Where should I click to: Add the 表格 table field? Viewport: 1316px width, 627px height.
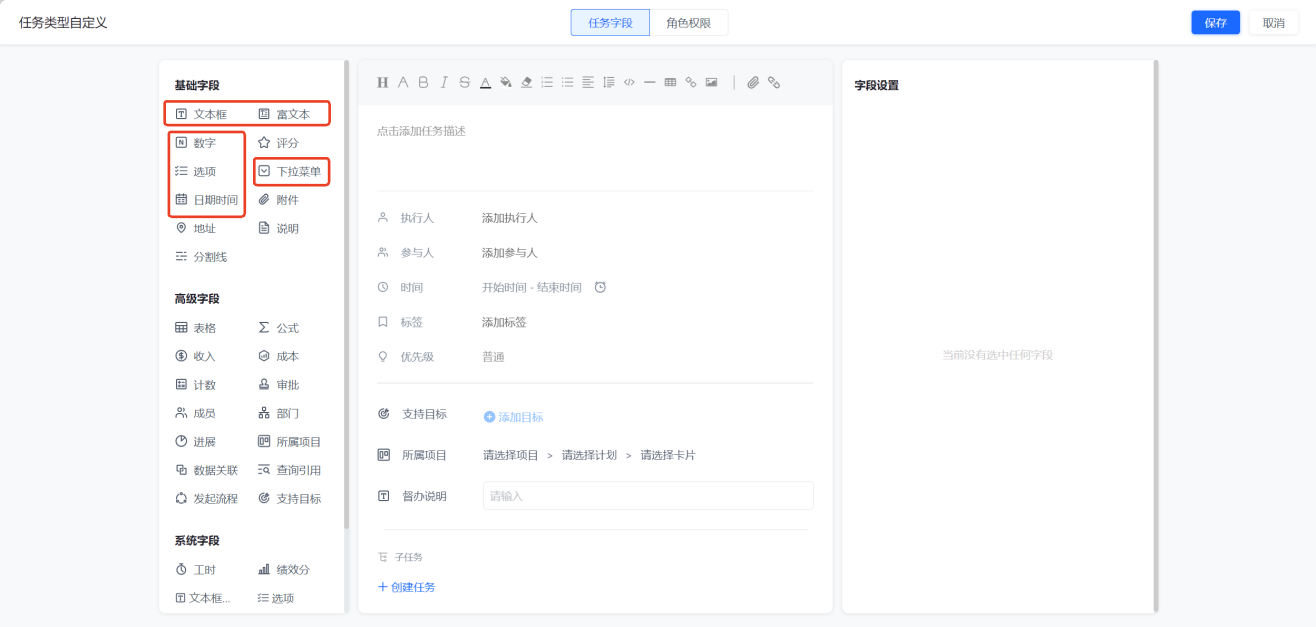tap(195, 328)
